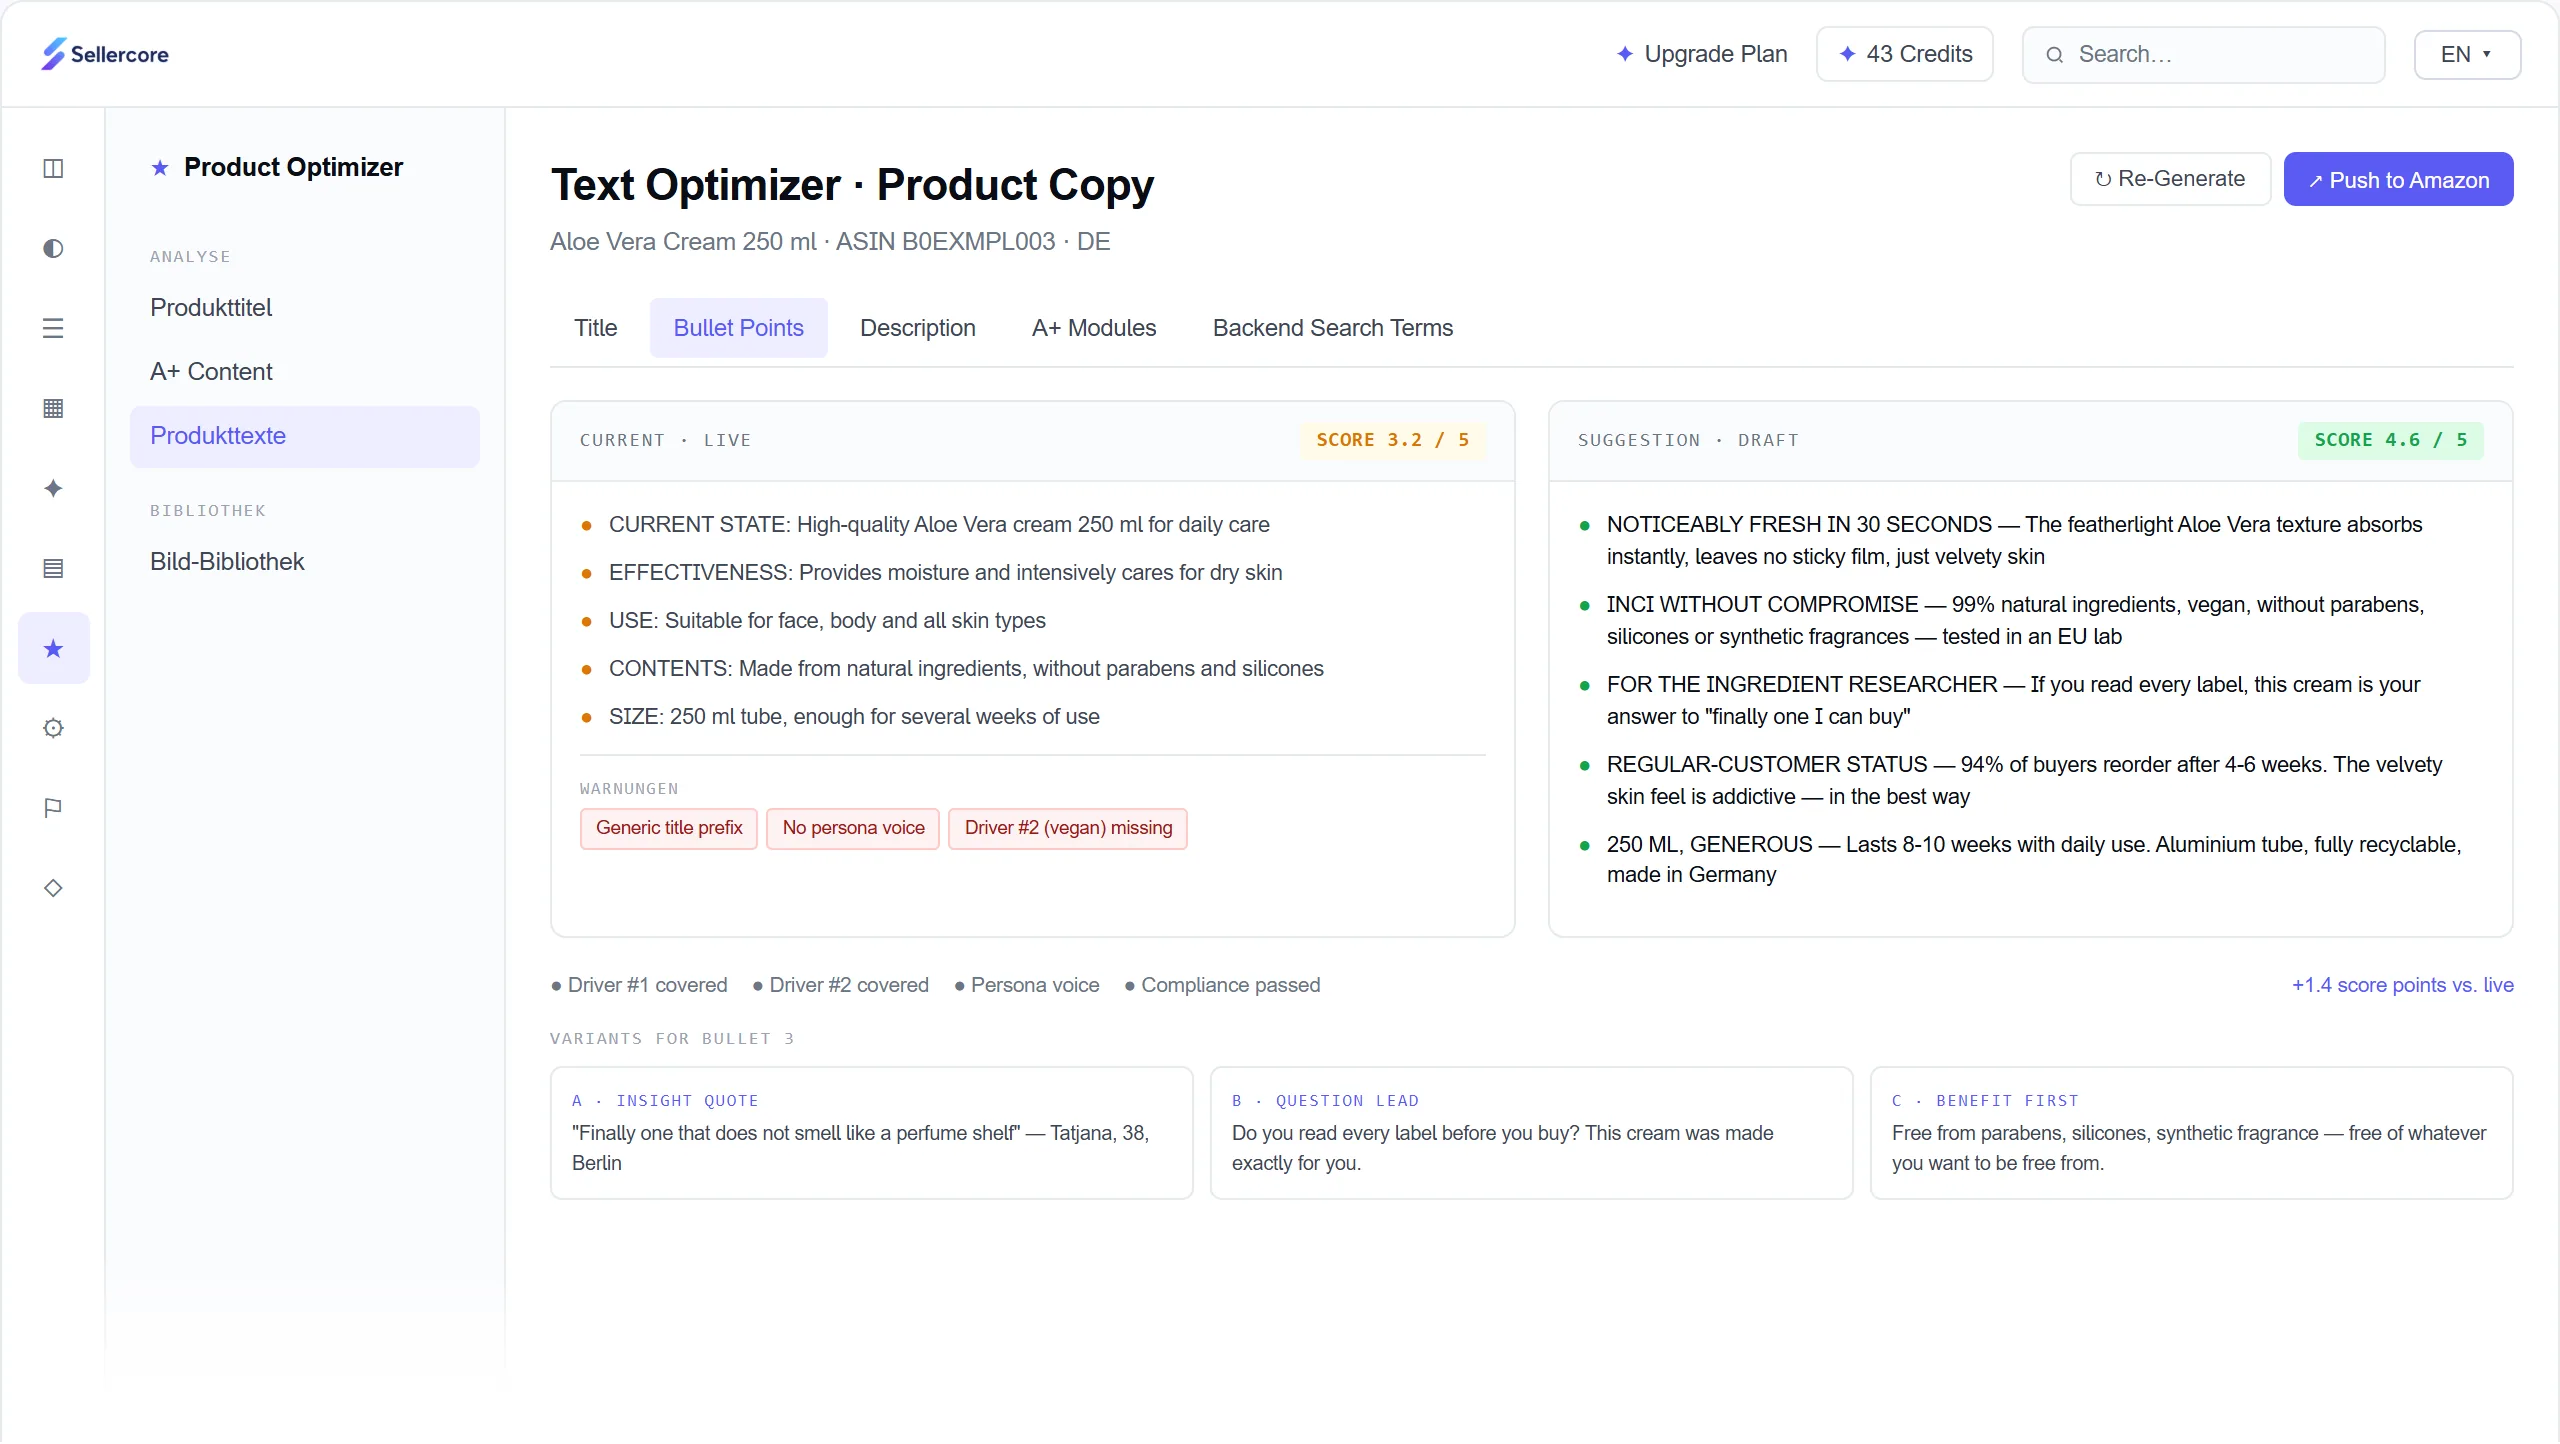
Task: Open Produkttitel in the side menu
Action: coord(305,308)
